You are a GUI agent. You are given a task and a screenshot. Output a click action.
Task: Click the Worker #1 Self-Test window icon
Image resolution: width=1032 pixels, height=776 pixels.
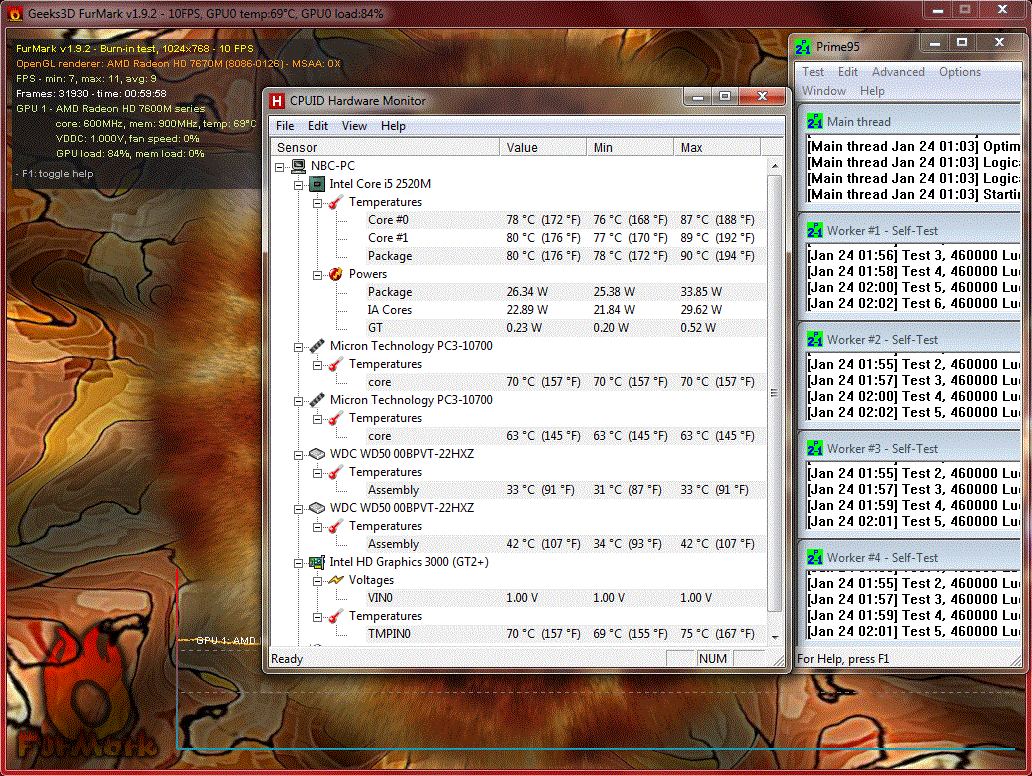[815, 230]
